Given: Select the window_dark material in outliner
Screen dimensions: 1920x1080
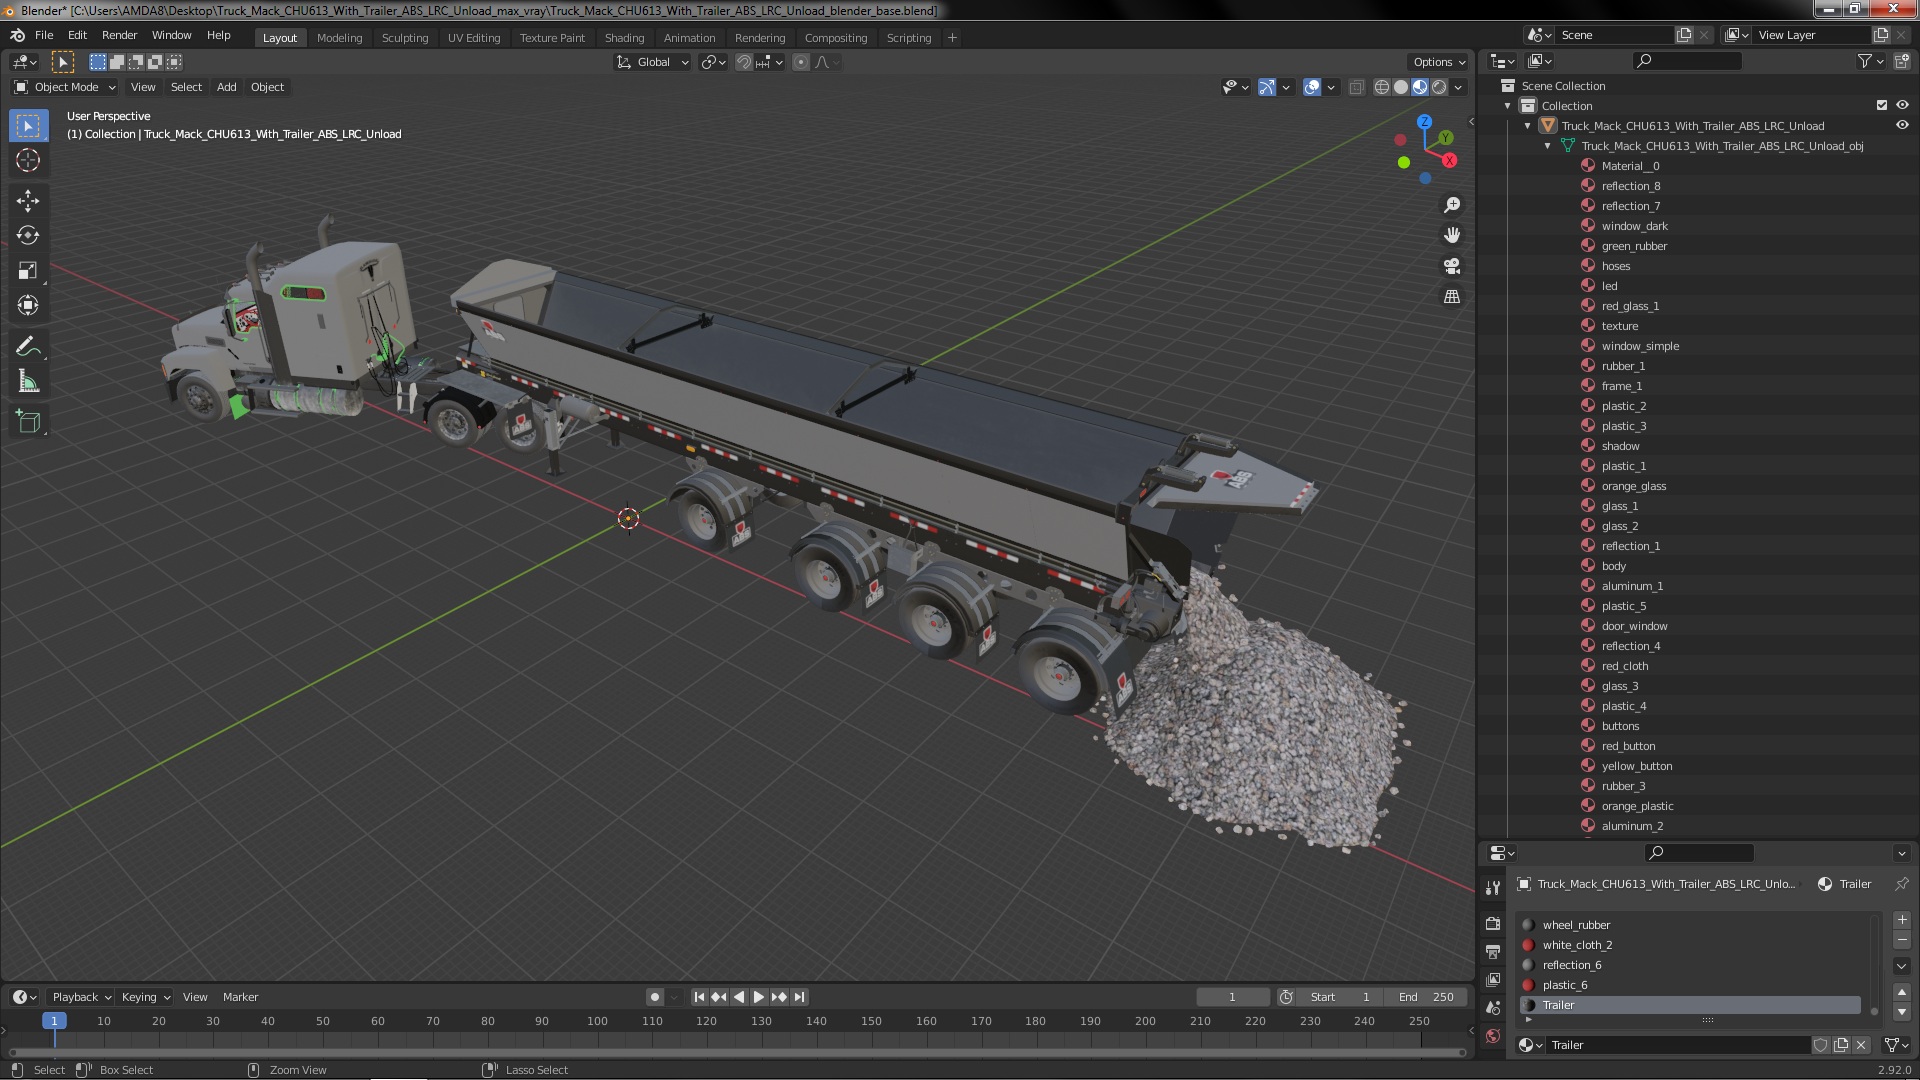Looking at the screenshot, I should point(1634,226).
